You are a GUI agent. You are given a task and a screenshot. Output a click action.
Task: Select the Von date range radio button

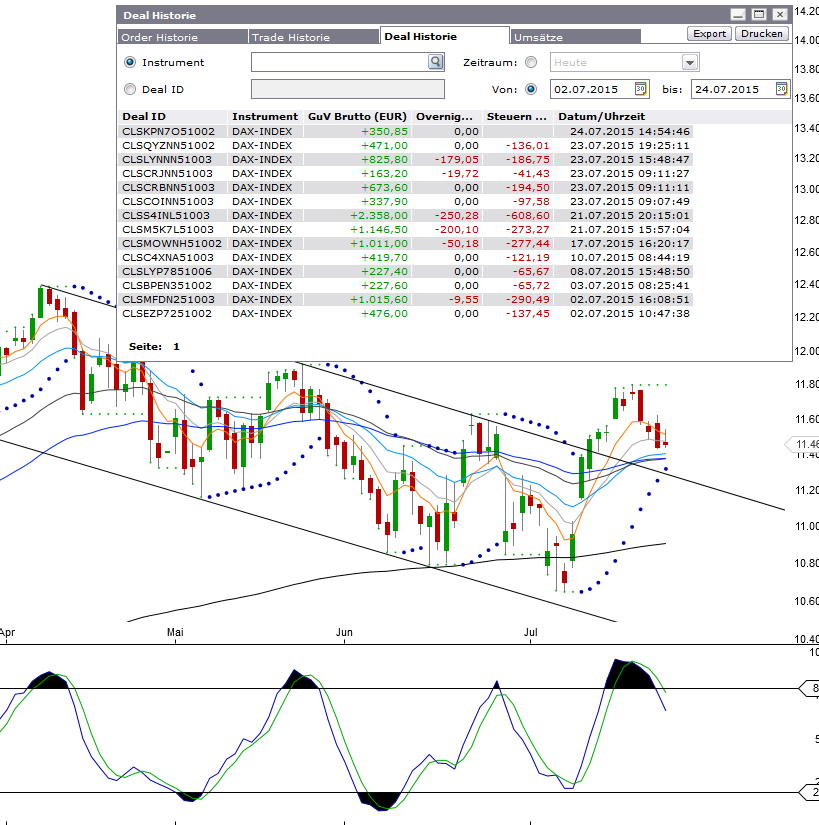pos(531,89)
